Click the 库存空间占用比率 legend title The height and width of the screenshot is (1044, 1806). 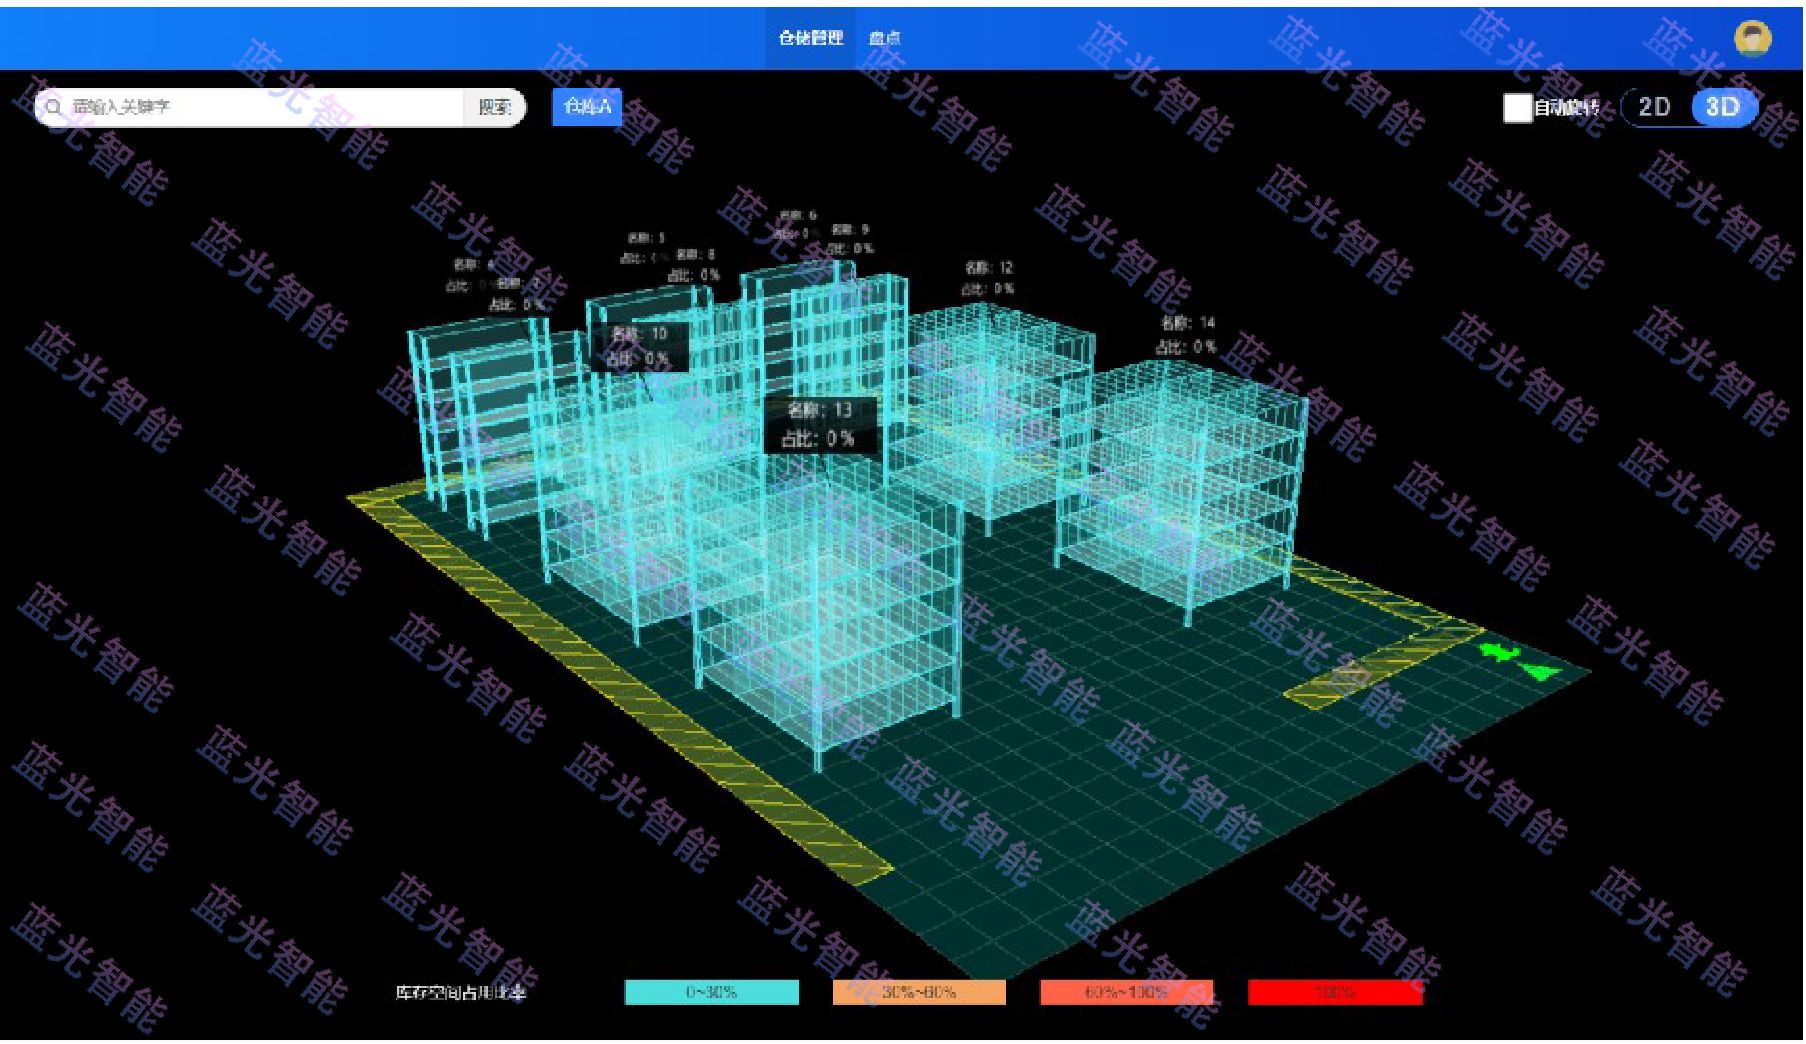460,993
